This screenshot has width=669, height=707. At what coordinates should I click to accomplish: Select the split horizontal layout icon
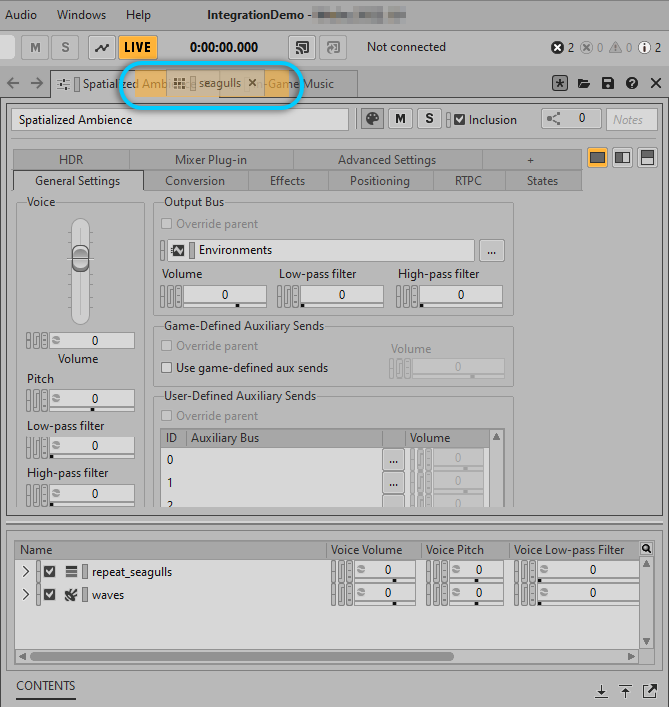pos(647,158)
